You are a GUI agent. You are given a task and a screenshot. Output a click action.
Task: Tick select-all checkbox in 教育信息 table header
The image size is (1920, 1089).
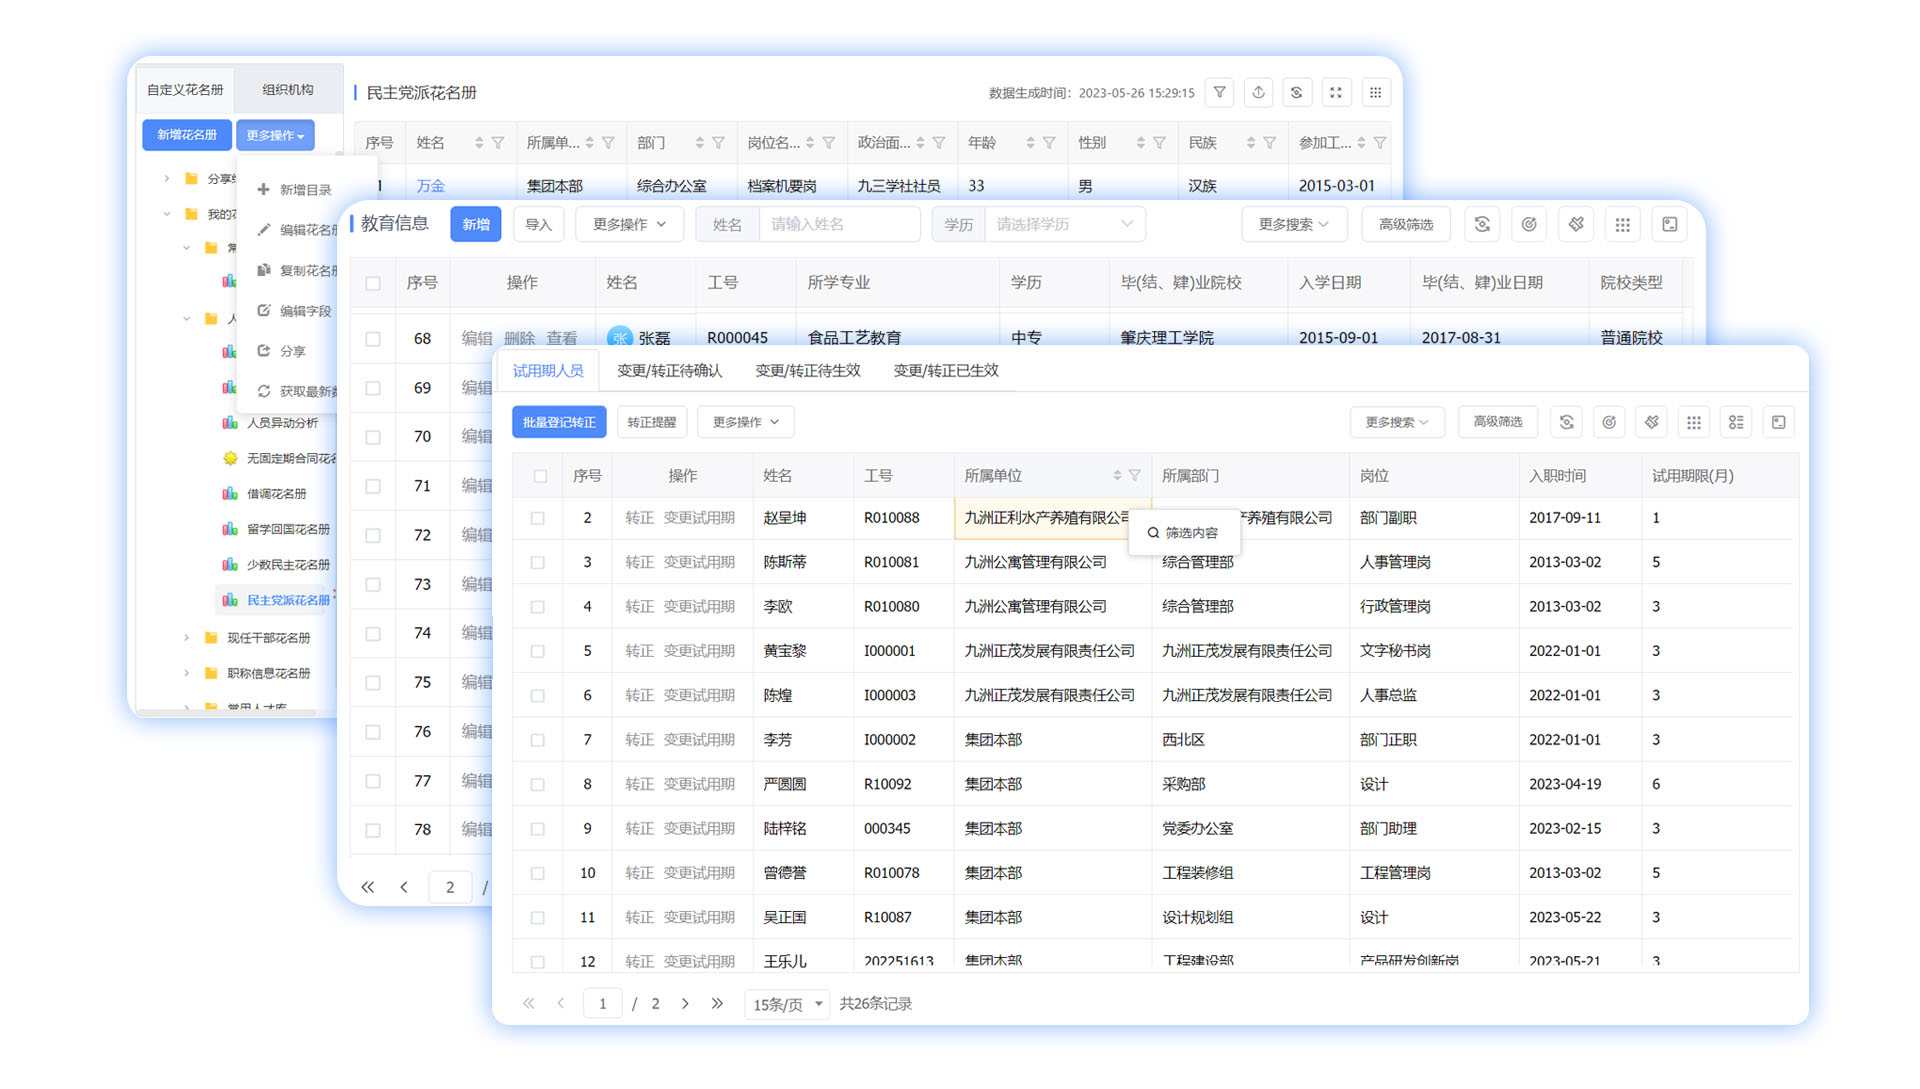coord(373,283)
